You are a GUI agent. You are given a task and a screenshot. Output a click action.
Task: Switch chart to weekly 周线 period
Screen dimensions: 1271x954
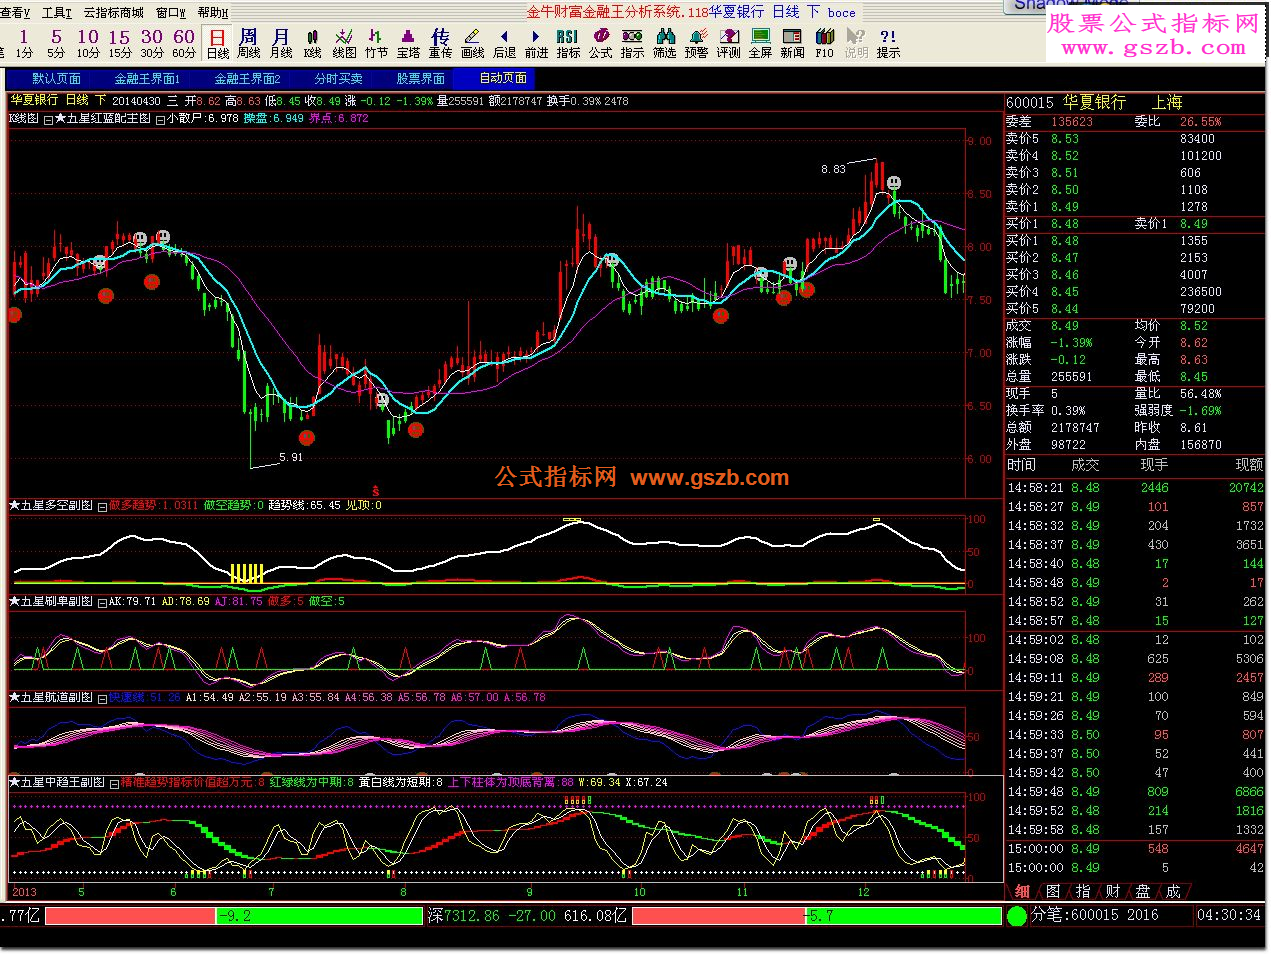pos(248,43)
